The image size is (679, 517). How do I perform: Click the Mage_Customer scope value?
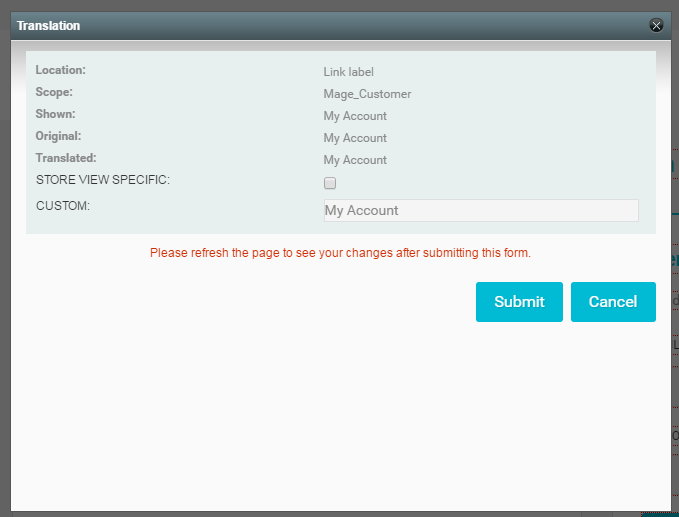pyautogui.click(x=367, y=94)
